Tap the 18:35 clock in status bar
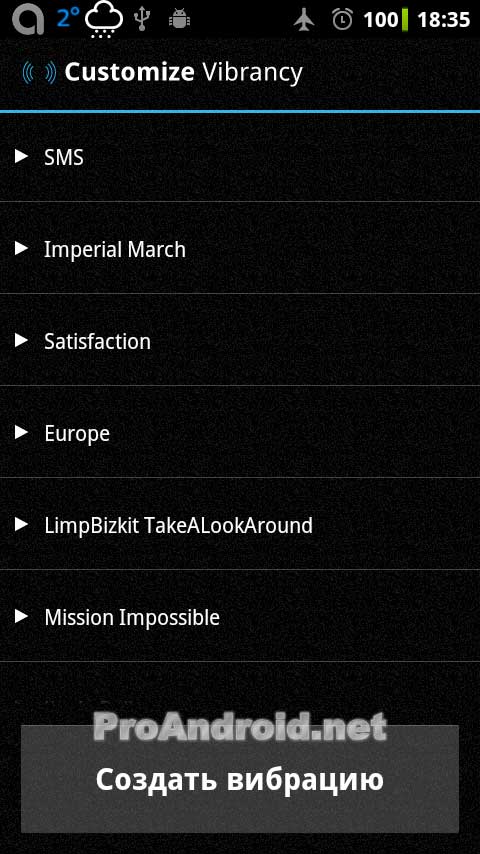Viewport: 480px width, 854px height. click(x=443, y=20)
